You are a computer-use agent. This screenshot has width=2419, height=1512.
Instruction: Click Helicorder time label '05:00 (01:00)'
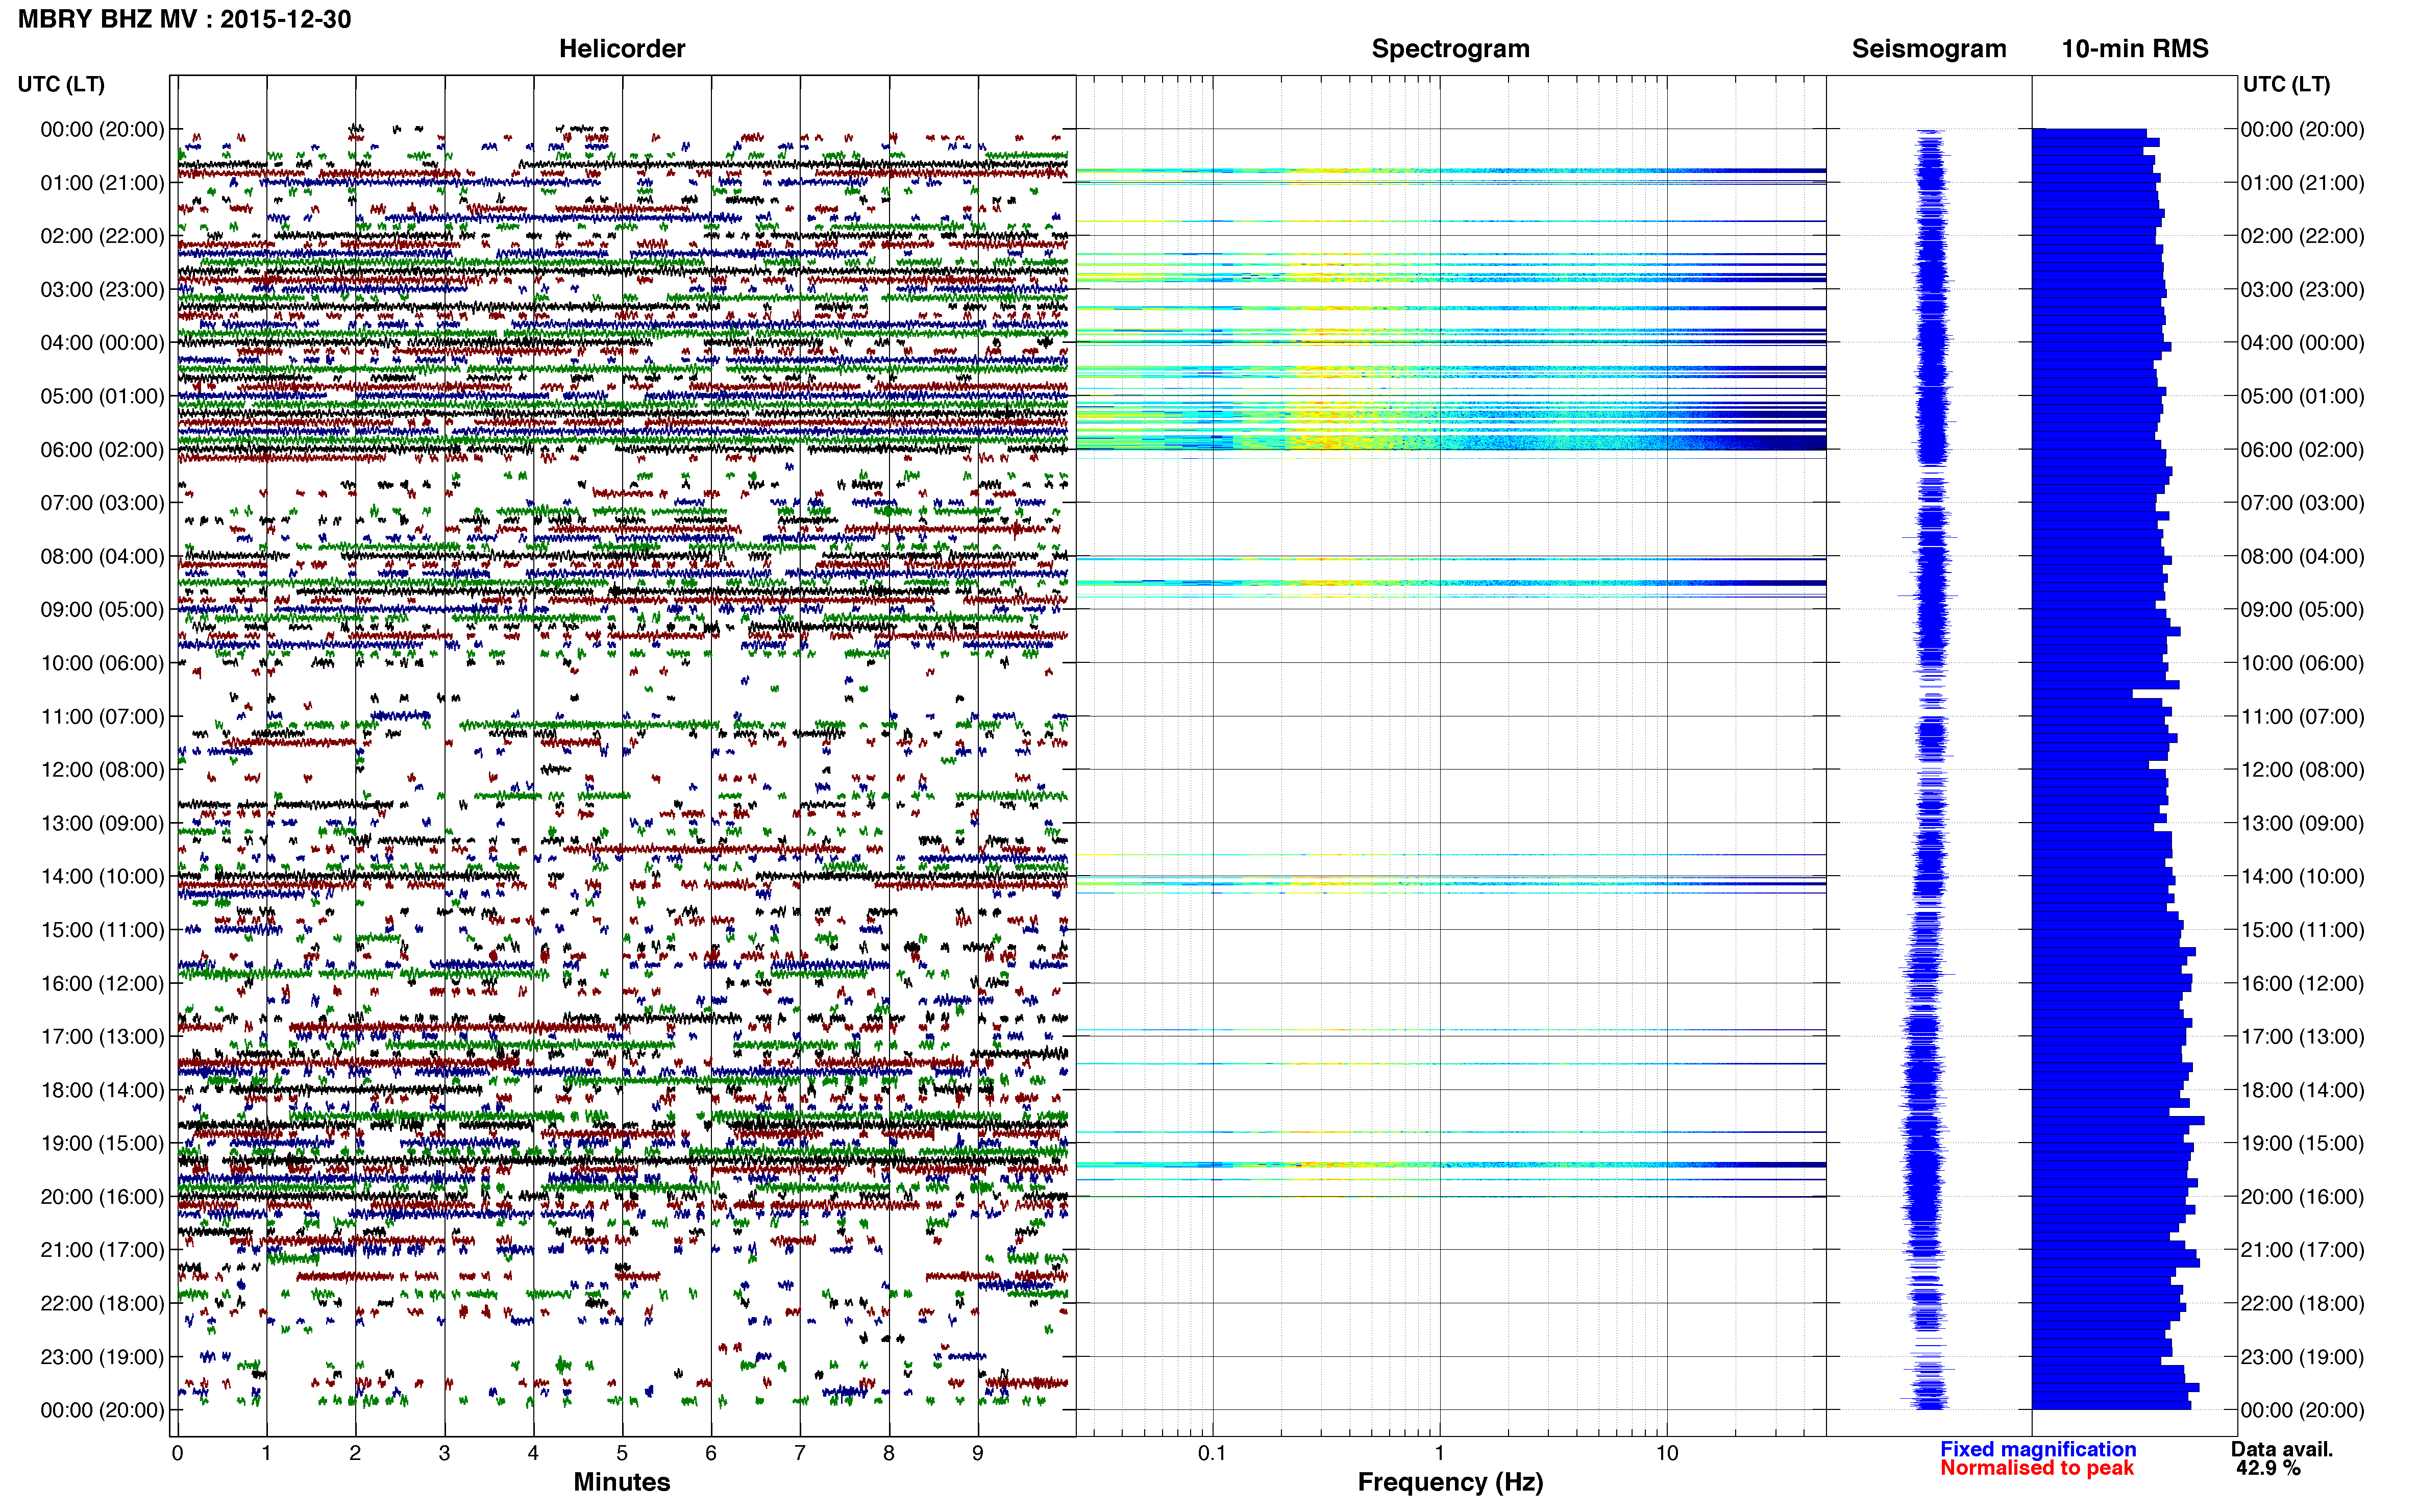102,396
